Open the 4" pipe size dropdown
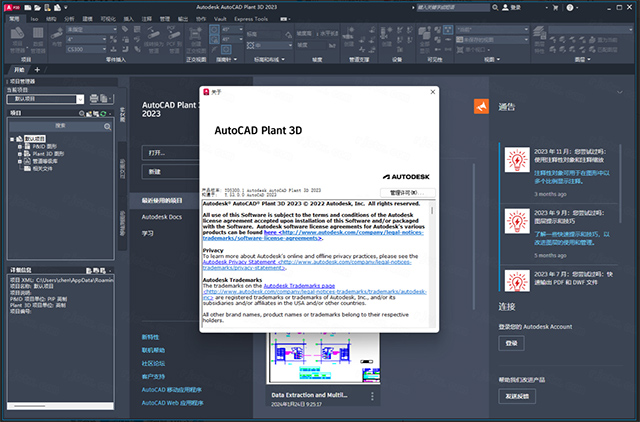Viewport: 640px width, 422px height. point(86,39)
